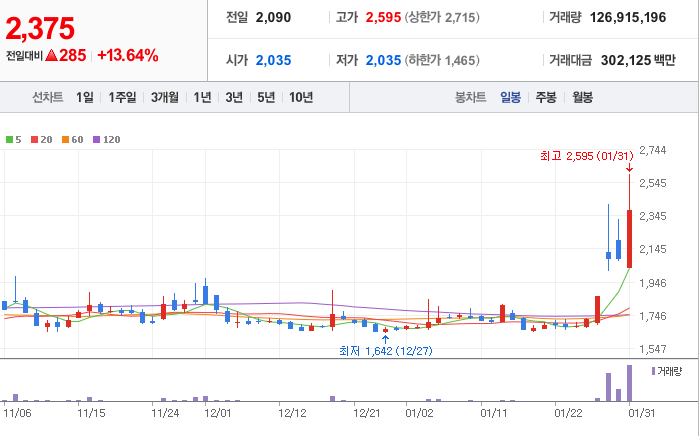This screenshot has height=436, width=700.
Task: Switch chart to 1년 period
Action: (202, 97)
